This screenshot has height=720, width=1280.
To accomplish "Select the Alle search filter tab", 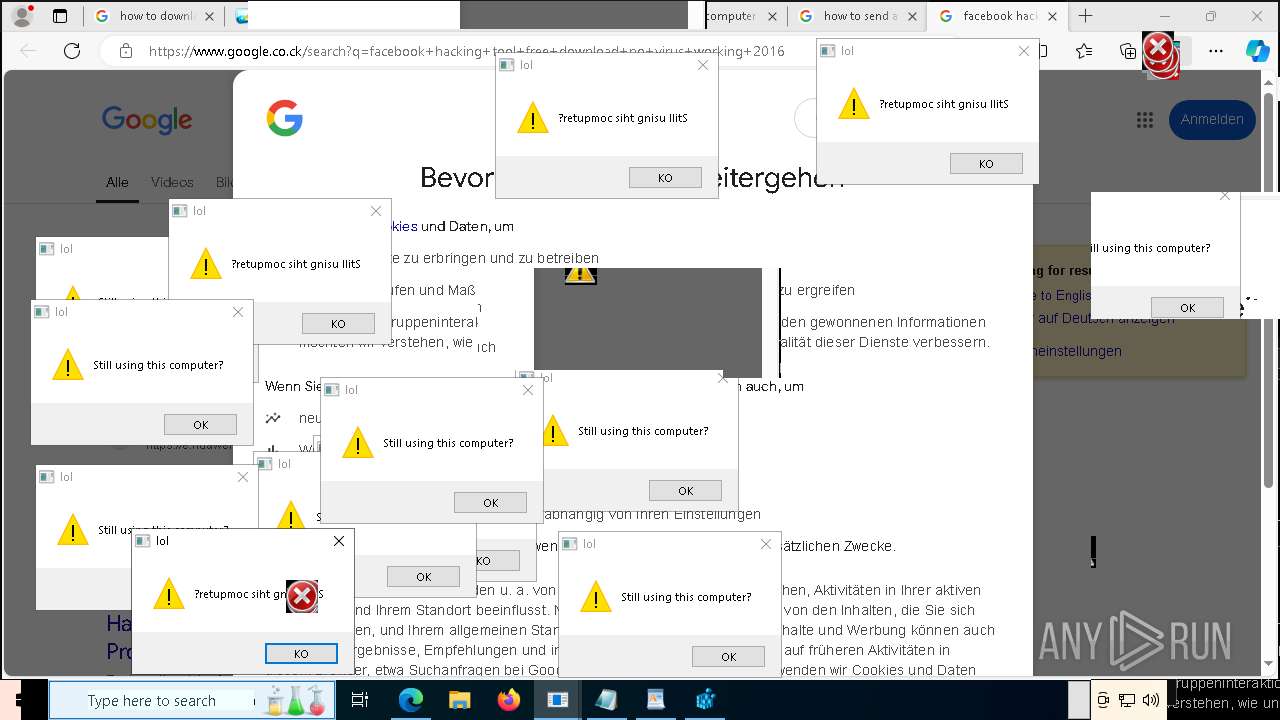I will click(x=117, y=182).
